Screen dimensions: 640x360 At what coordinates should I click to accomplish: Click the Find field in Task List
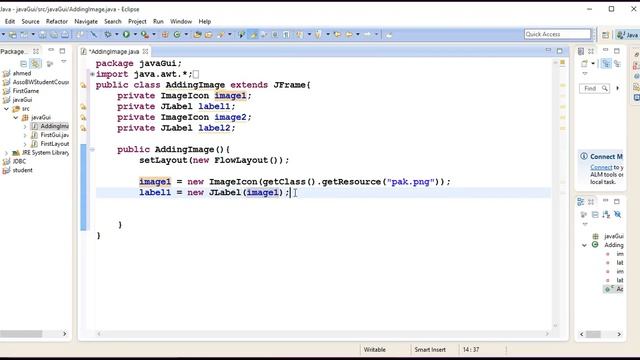594,89
